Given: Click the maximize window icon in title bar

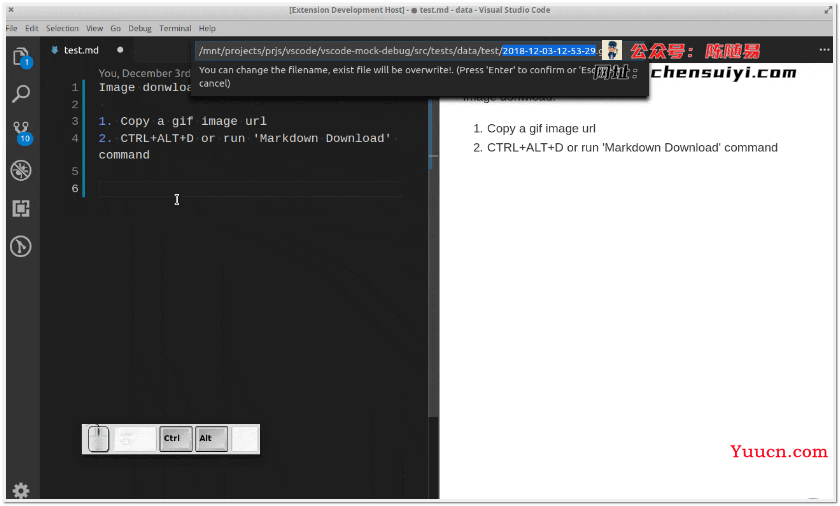Looking at the screenshot, I should pos(828,10).
